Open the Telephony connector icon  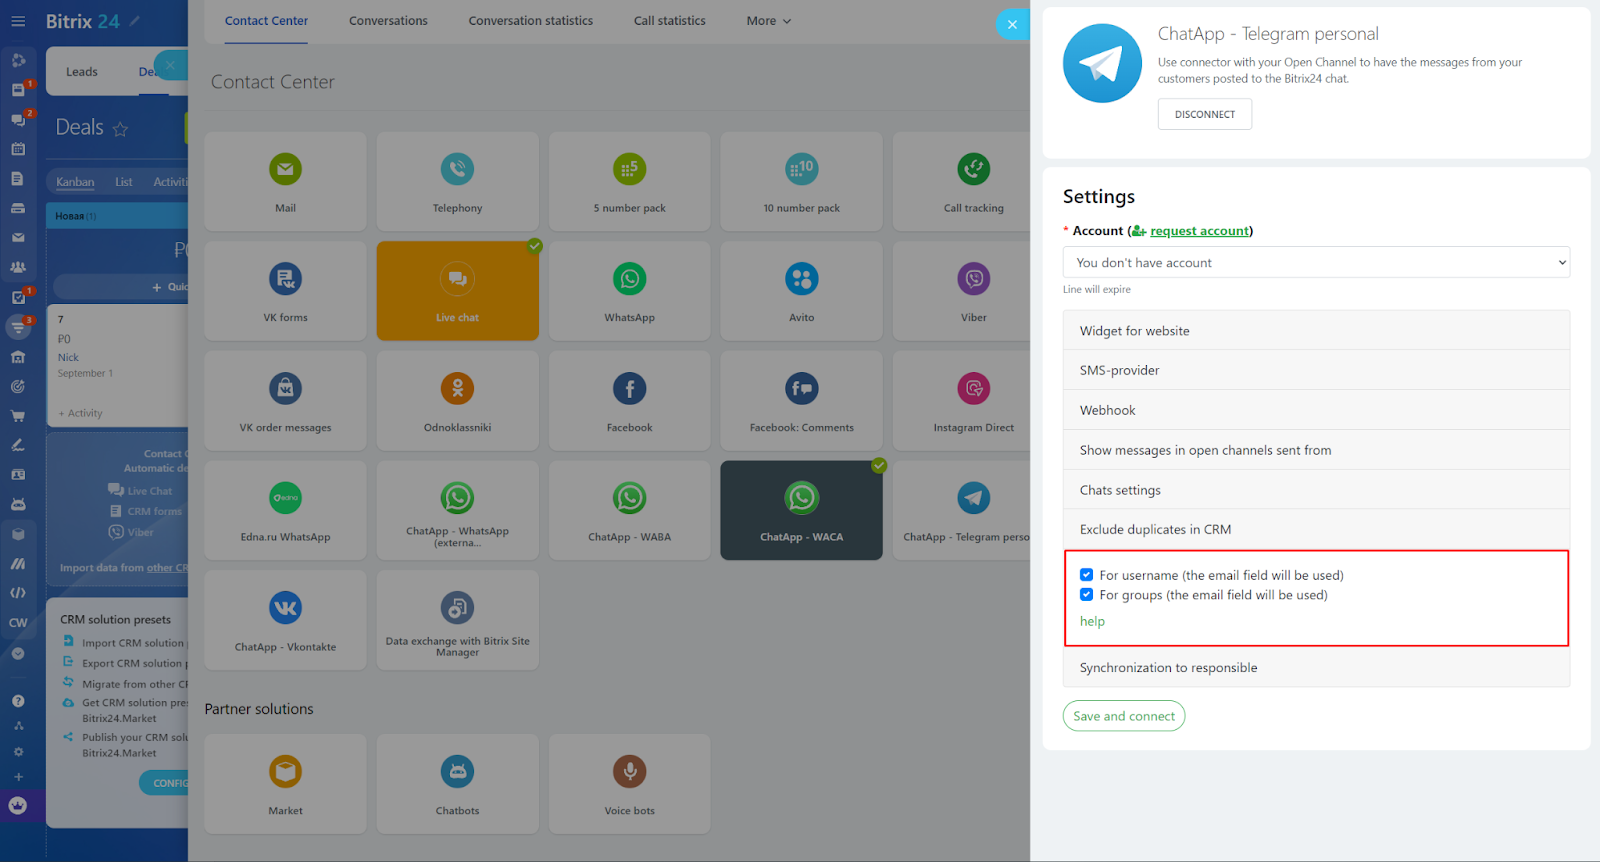tap(457, 169)
